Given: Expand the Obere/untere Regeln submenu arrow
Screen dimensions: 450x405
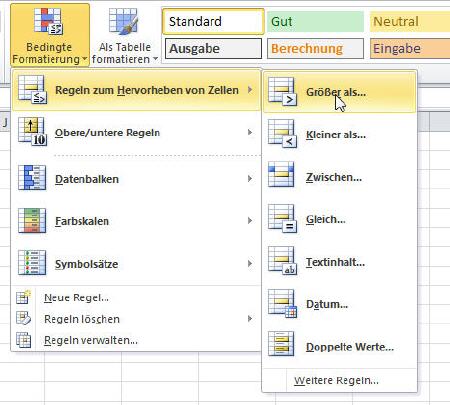Looking at the screenshot, I should pyautogui.click(x=250, y=133).
